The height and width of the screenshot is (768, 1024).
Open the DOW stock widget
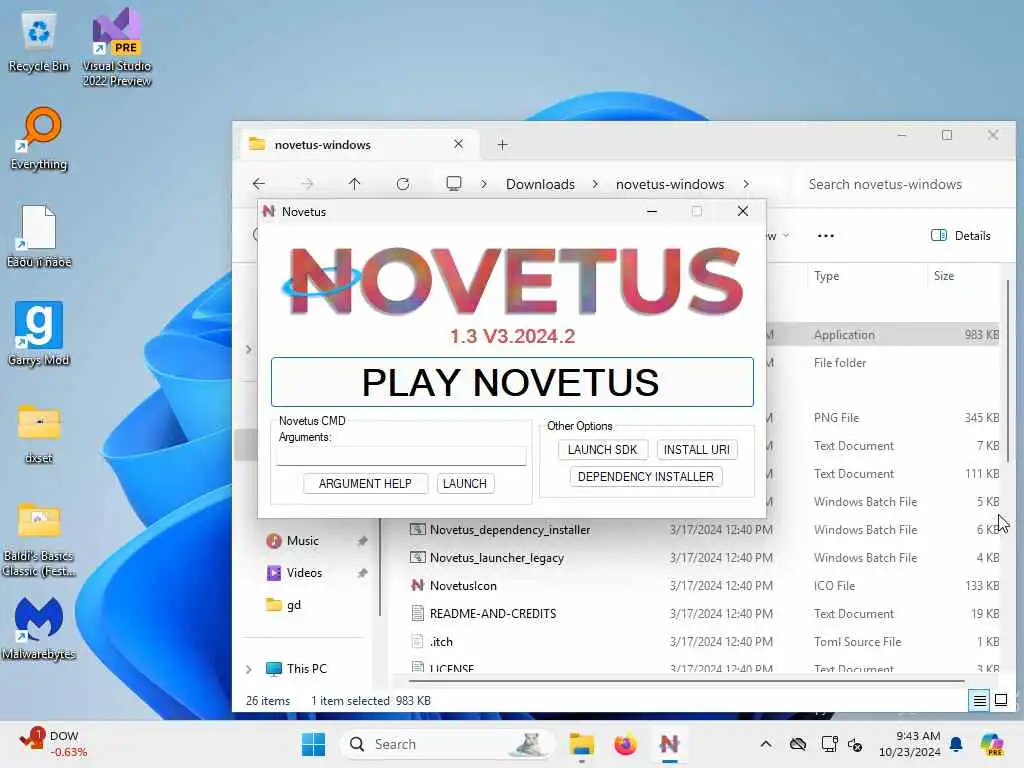coord(52,744)
